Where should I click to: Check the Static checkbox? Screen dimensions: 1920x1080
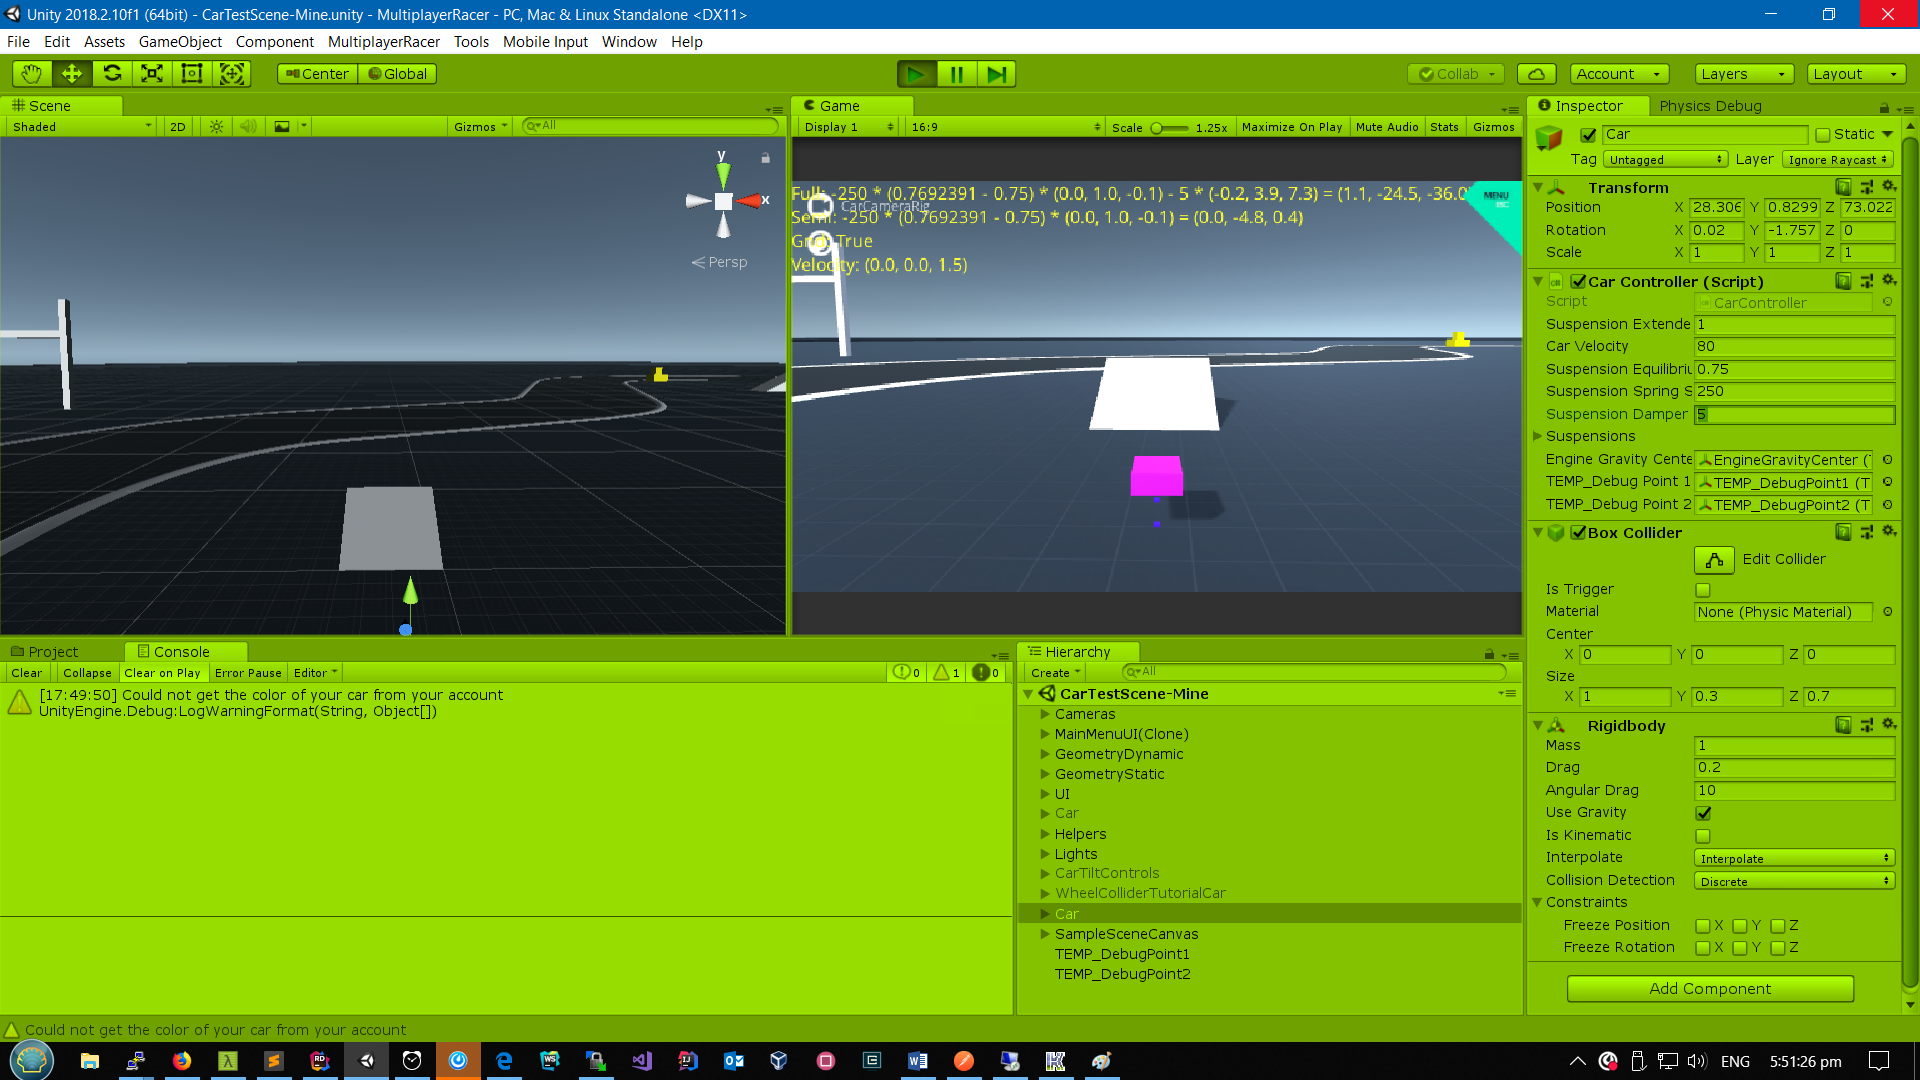[x=1823, y=135]
